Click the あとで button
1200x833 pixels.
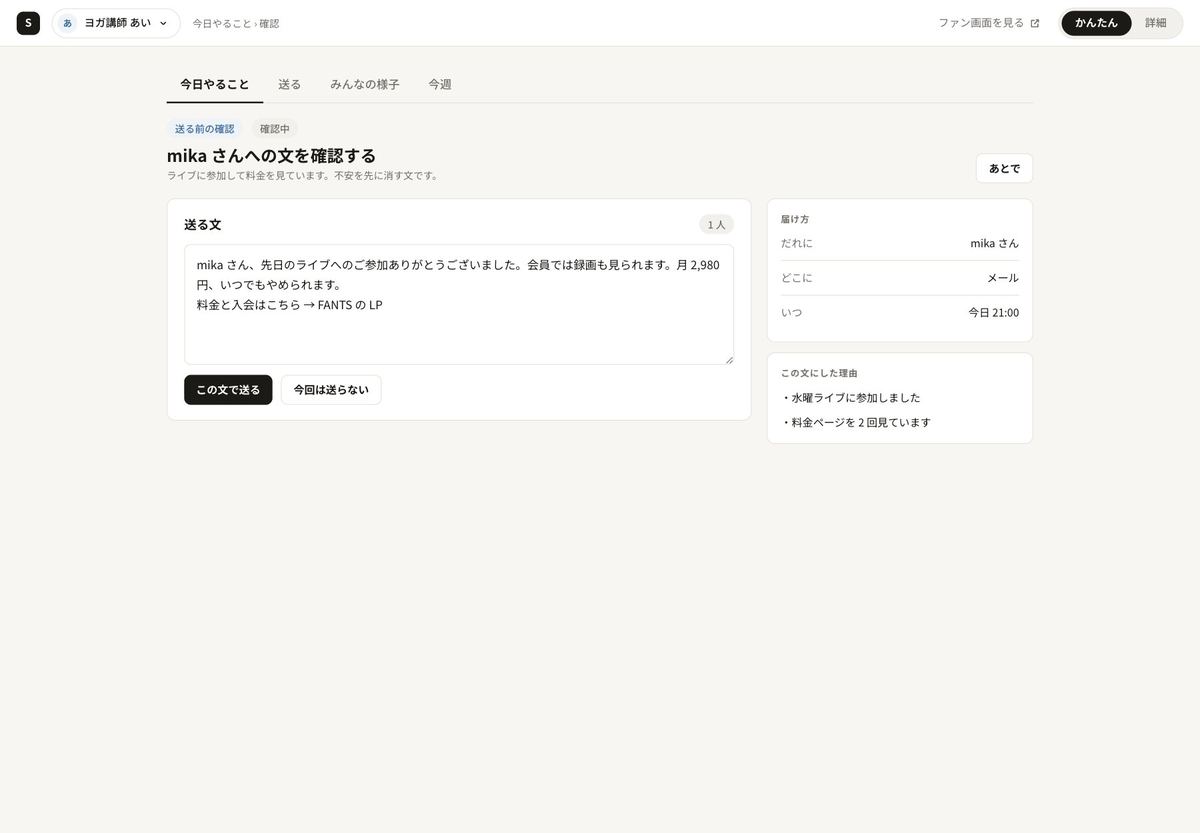click(x=1004, y=168)
